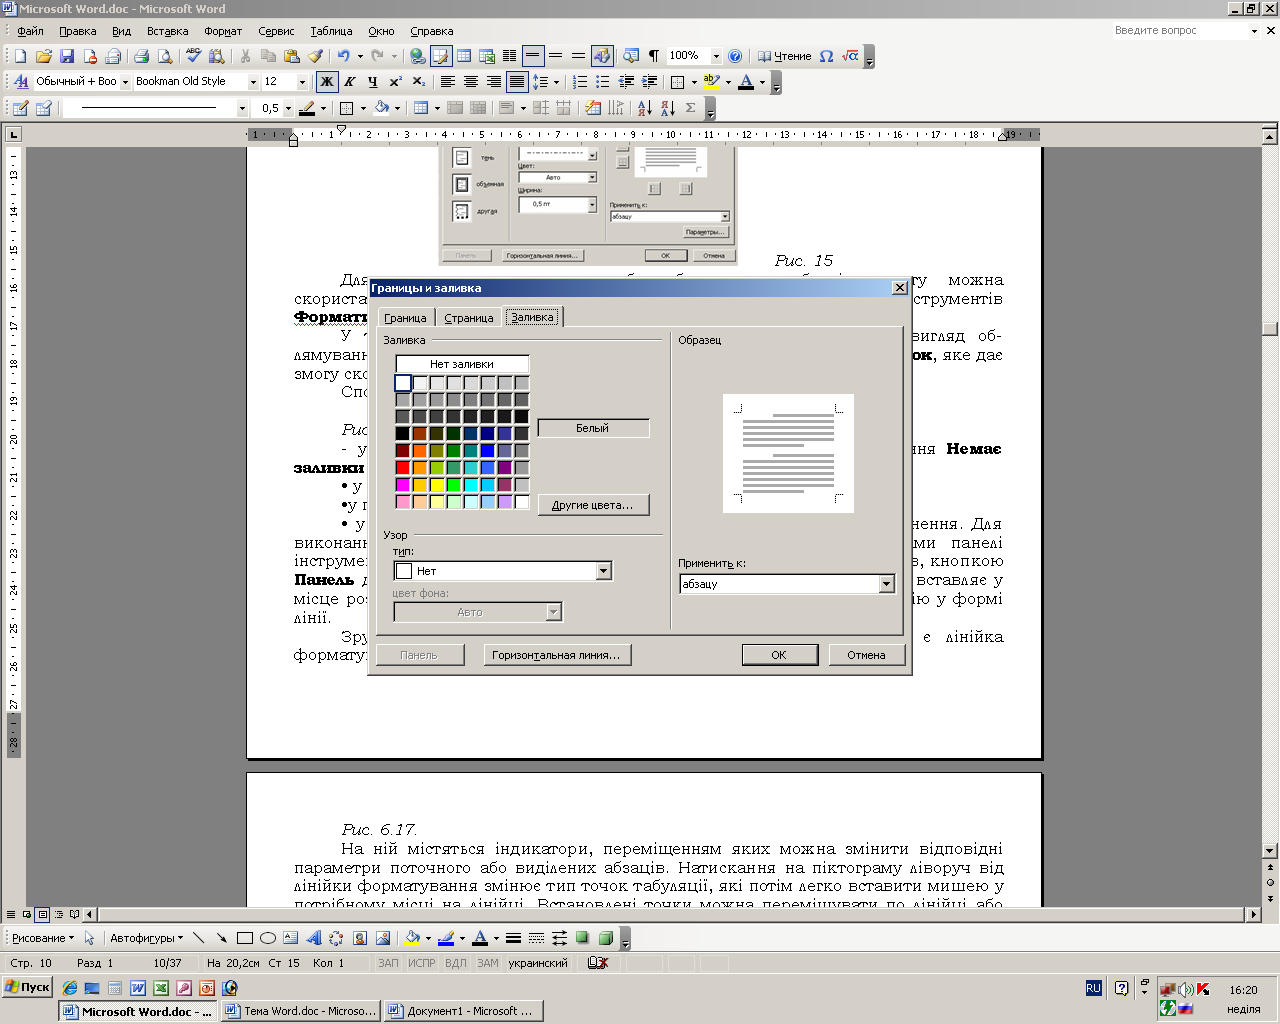
Task: Run the spelling check ABC icon
Action: tap(194, 56)
